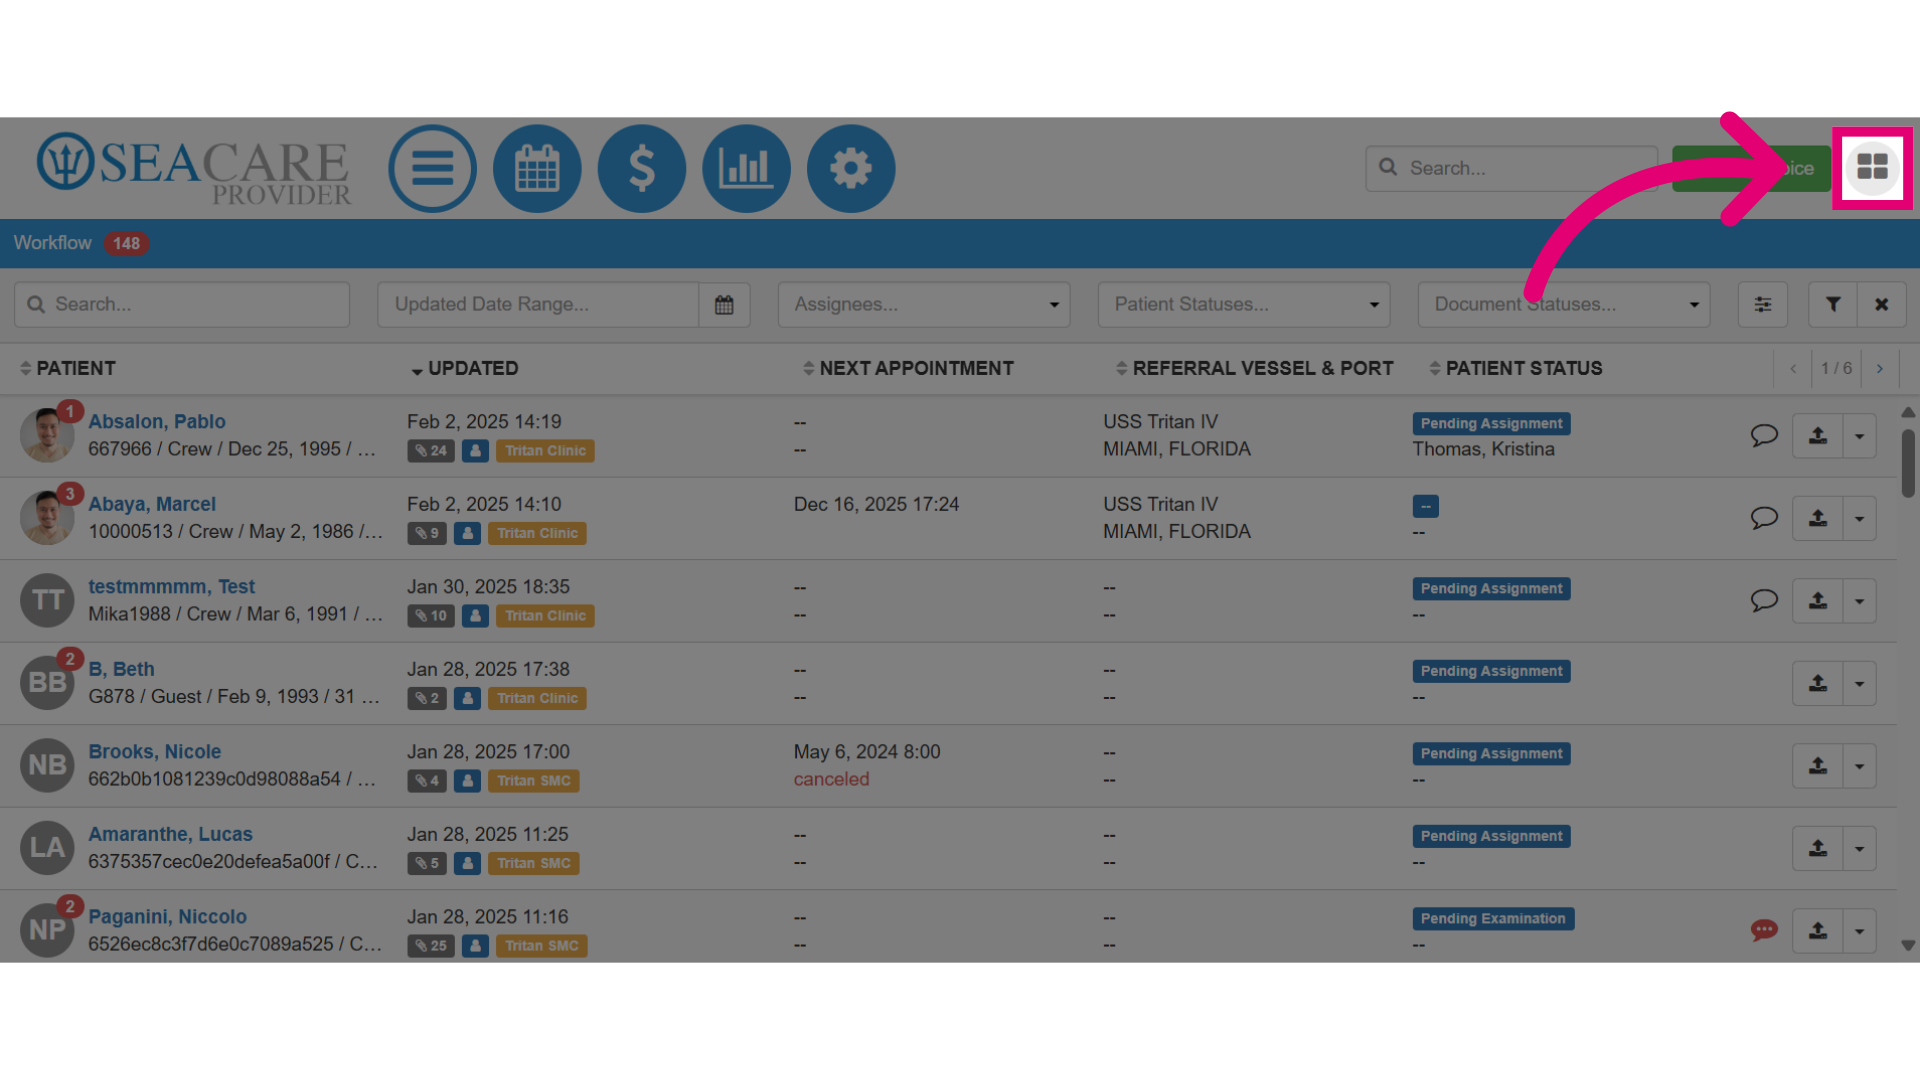Click the workflow Search filter field
This screenshot has width=1920, height=1080.
point(182,304)
